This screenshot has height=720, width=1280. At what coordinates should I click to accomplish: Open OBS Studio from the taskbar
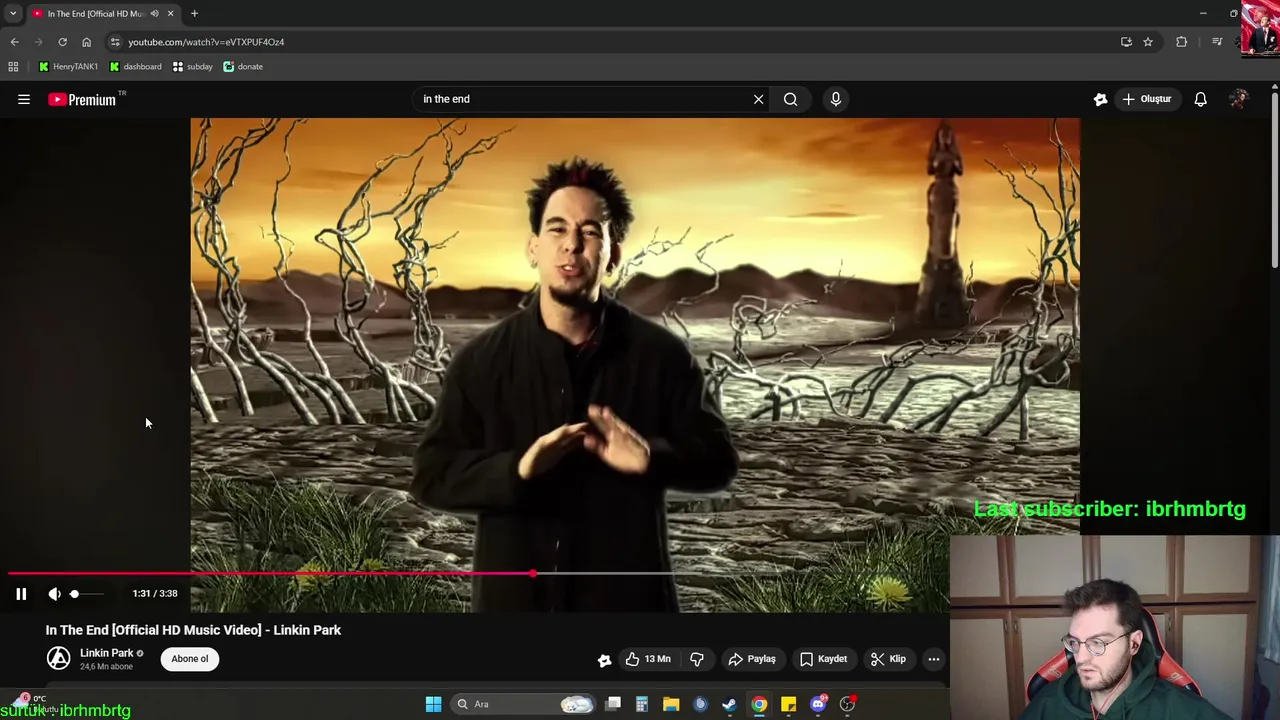(847, 704)
